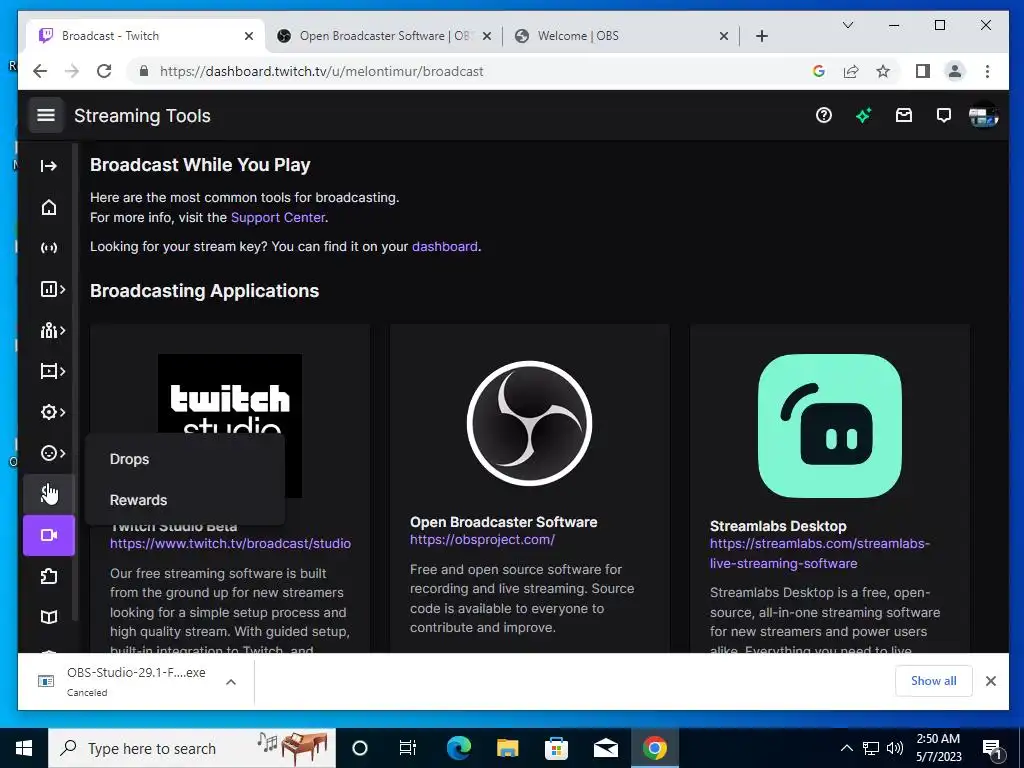Open the whispers chat icon
The height and width of the screenshot is (768, 1024).
(944, 116)
